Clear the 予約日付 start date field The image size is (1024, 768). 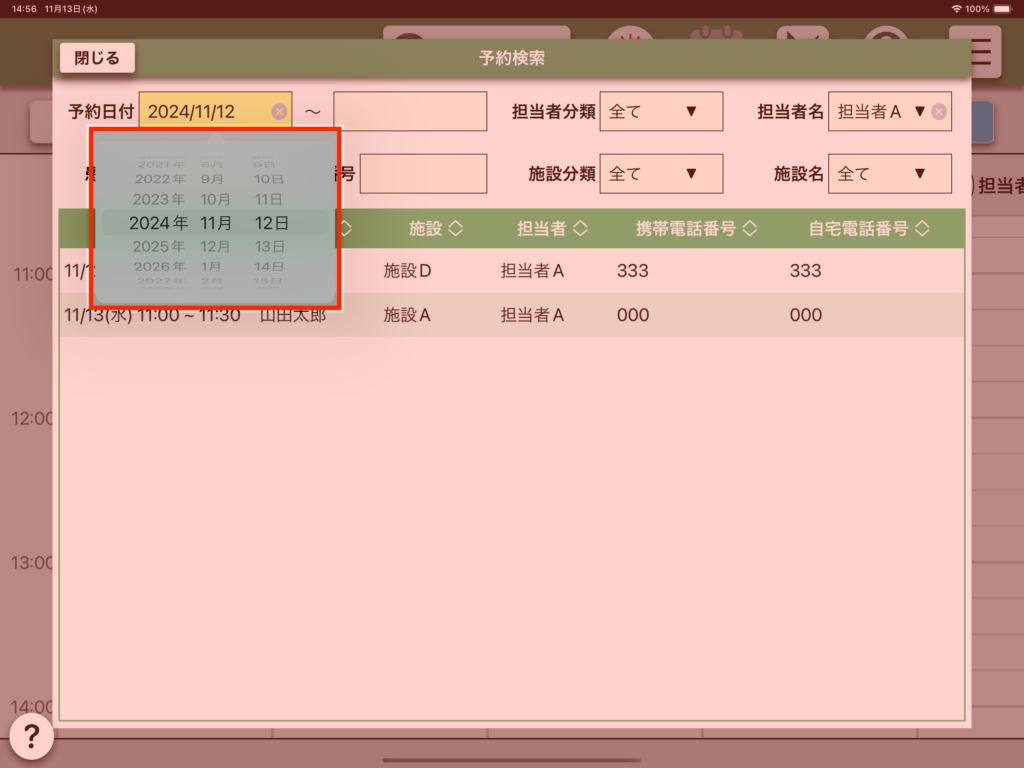pyautogui.click(x=279, y=112)
